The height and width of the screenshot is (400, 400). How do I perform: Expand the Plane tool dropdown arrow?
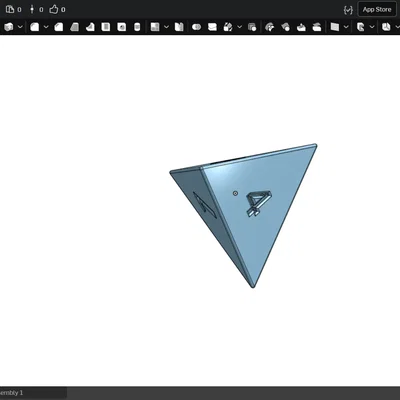[x=346, y=27]
